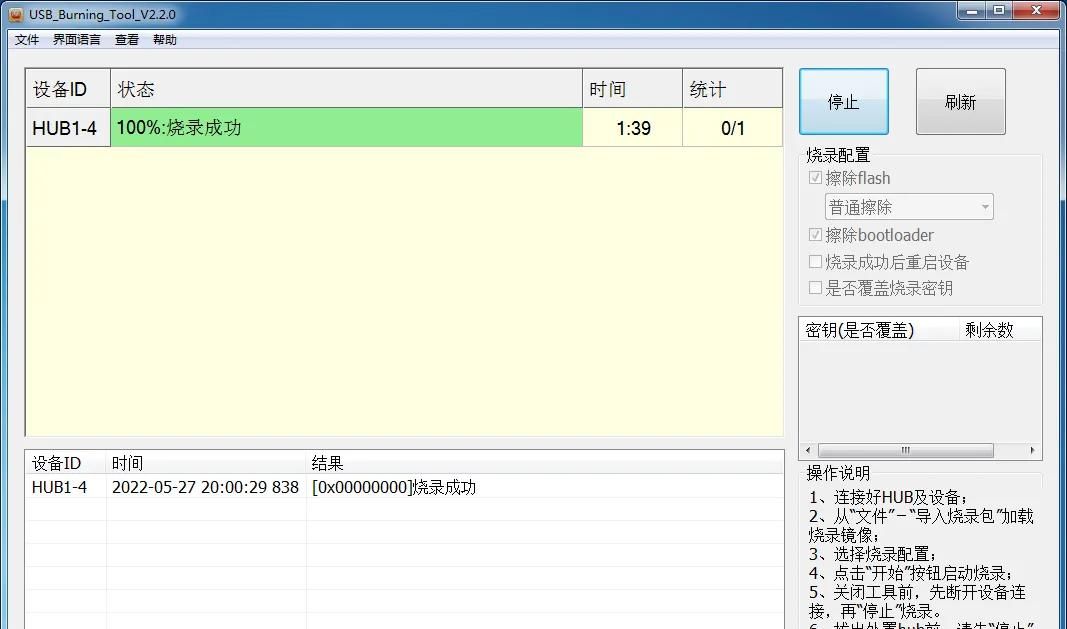Click the 0/1 statistics cell

click(733, 127)
